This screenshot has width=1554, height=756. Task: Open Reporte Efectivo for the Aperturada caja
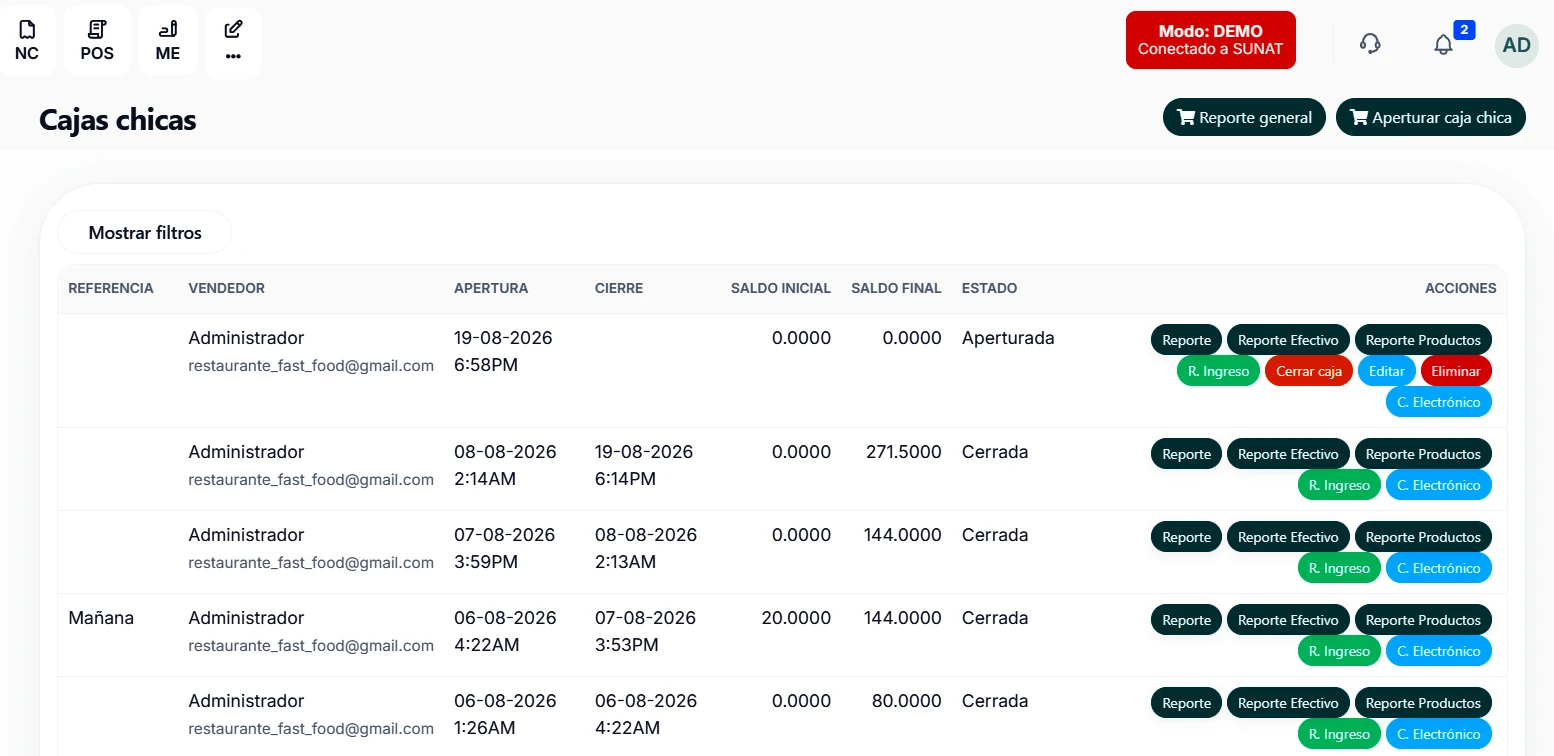pyautogui.click(x=1288, y=340)
